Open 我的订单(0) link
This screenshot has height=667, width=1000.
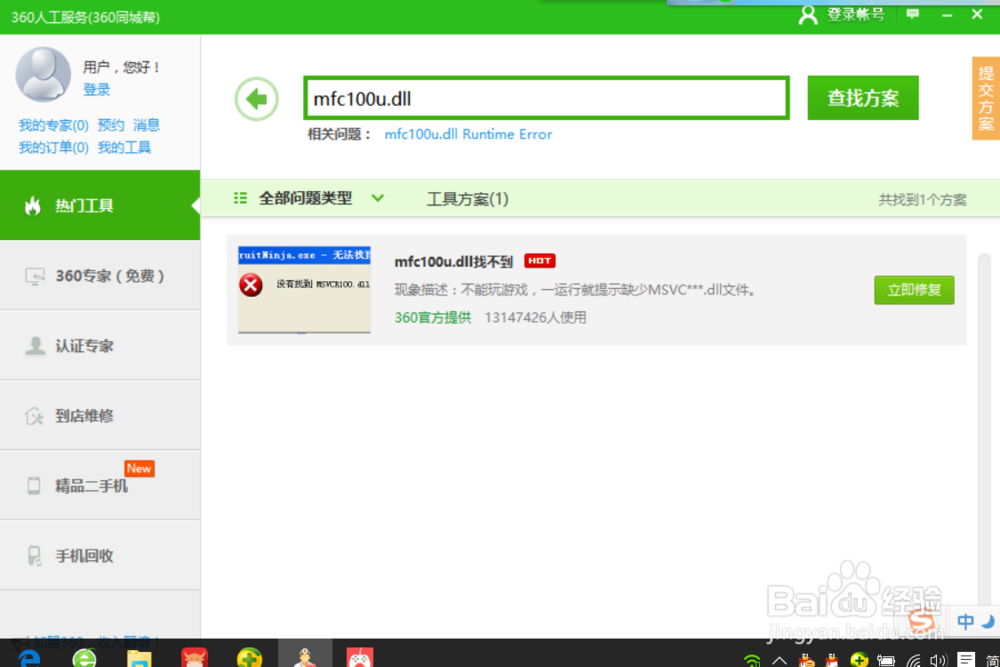(x=54, y=147)
